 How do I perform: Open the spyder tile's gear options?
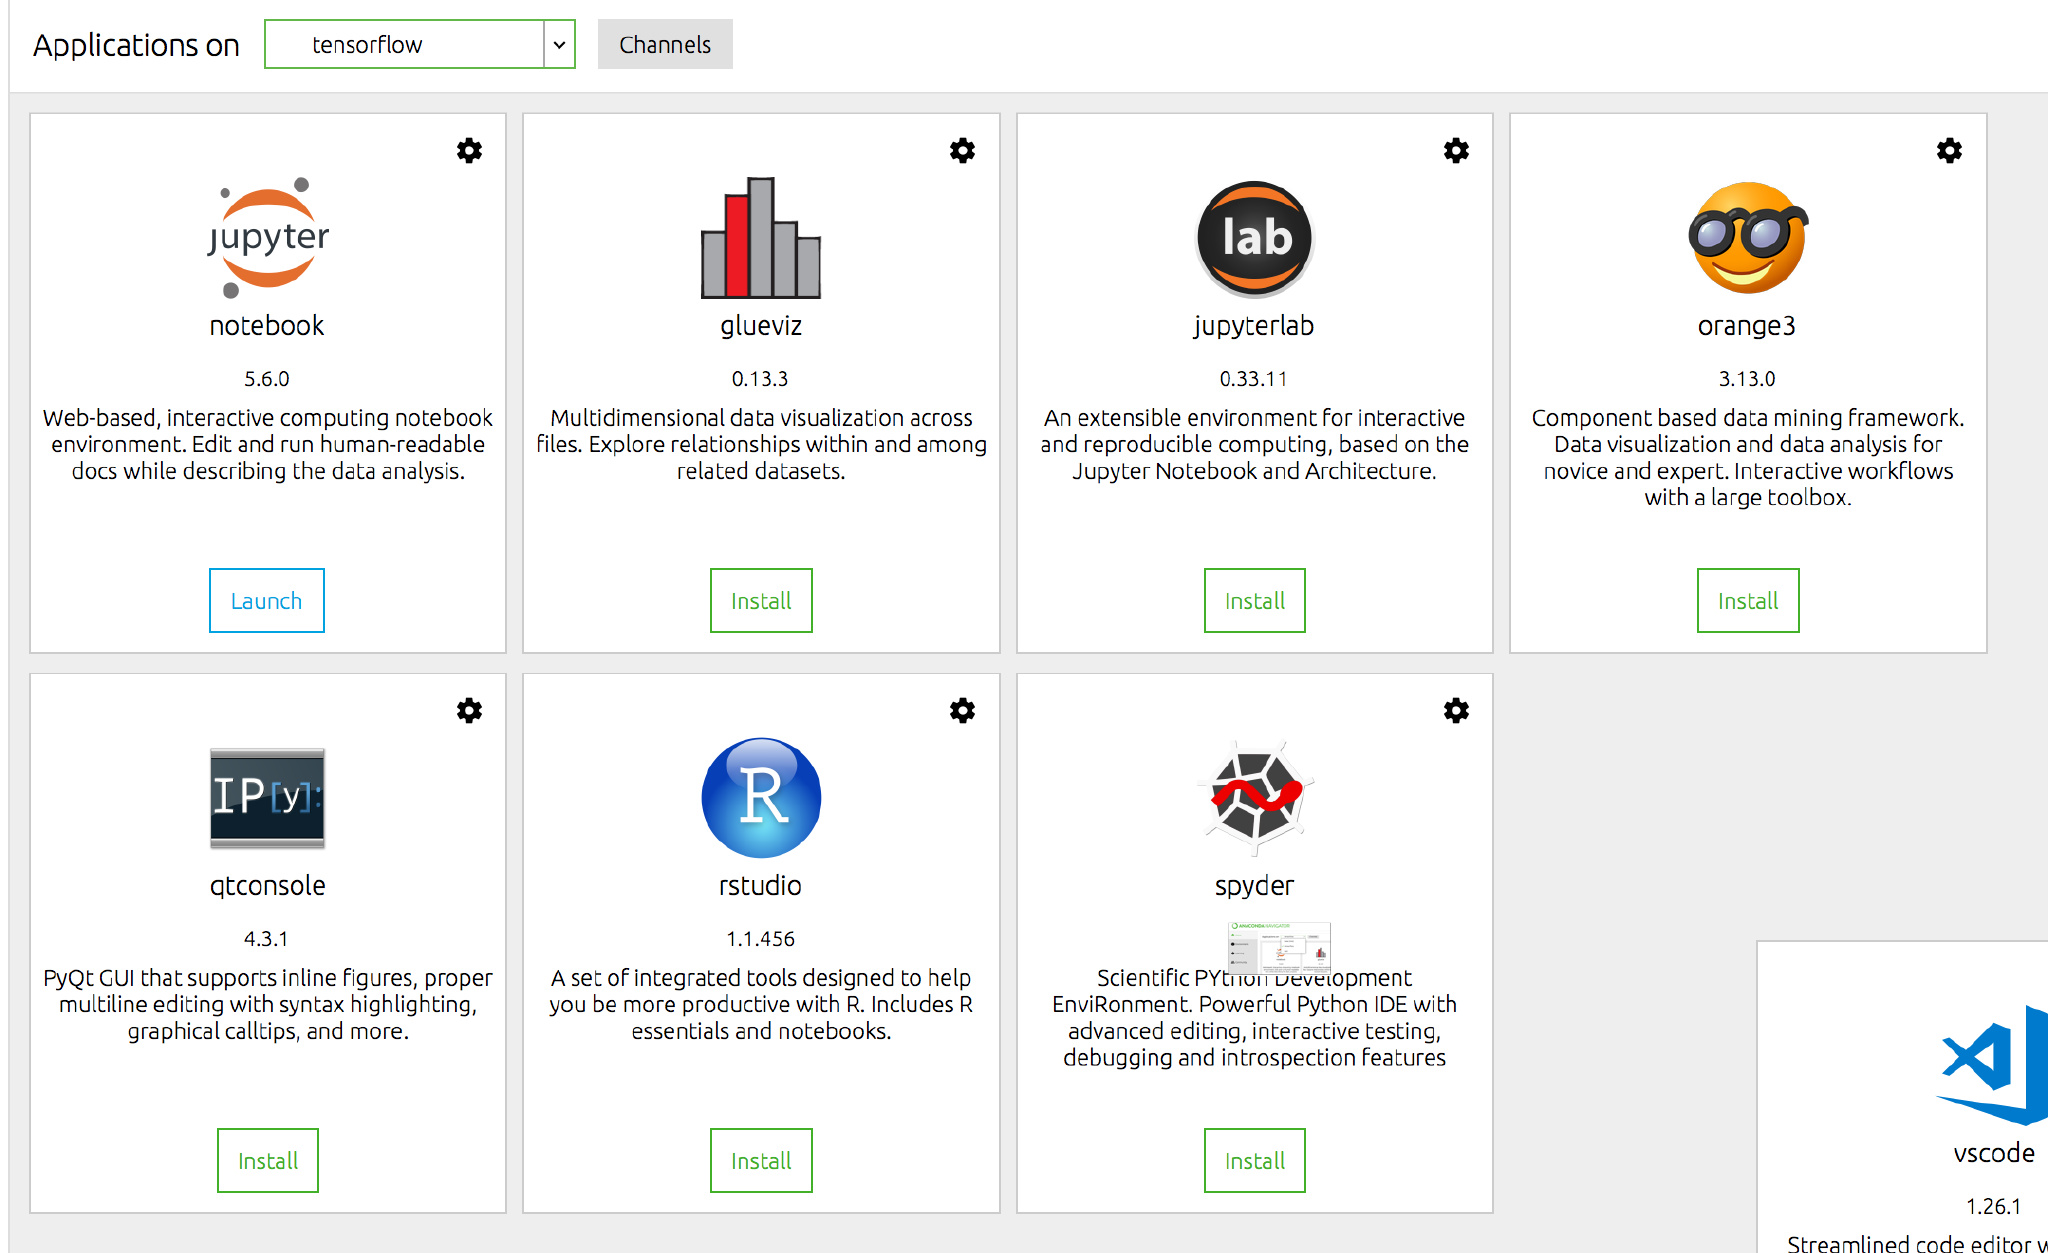(x=1456, y=711)
